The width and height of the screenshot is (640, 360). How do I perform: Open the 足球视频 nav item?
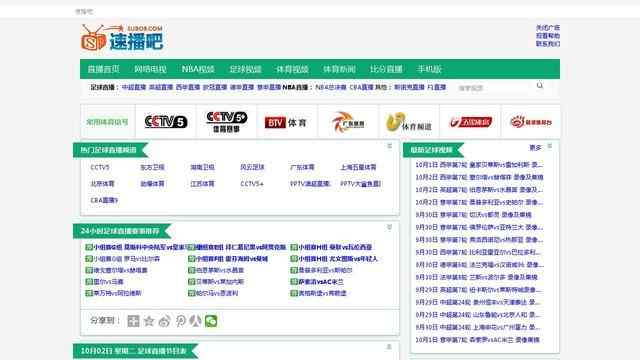click(245, 69)
